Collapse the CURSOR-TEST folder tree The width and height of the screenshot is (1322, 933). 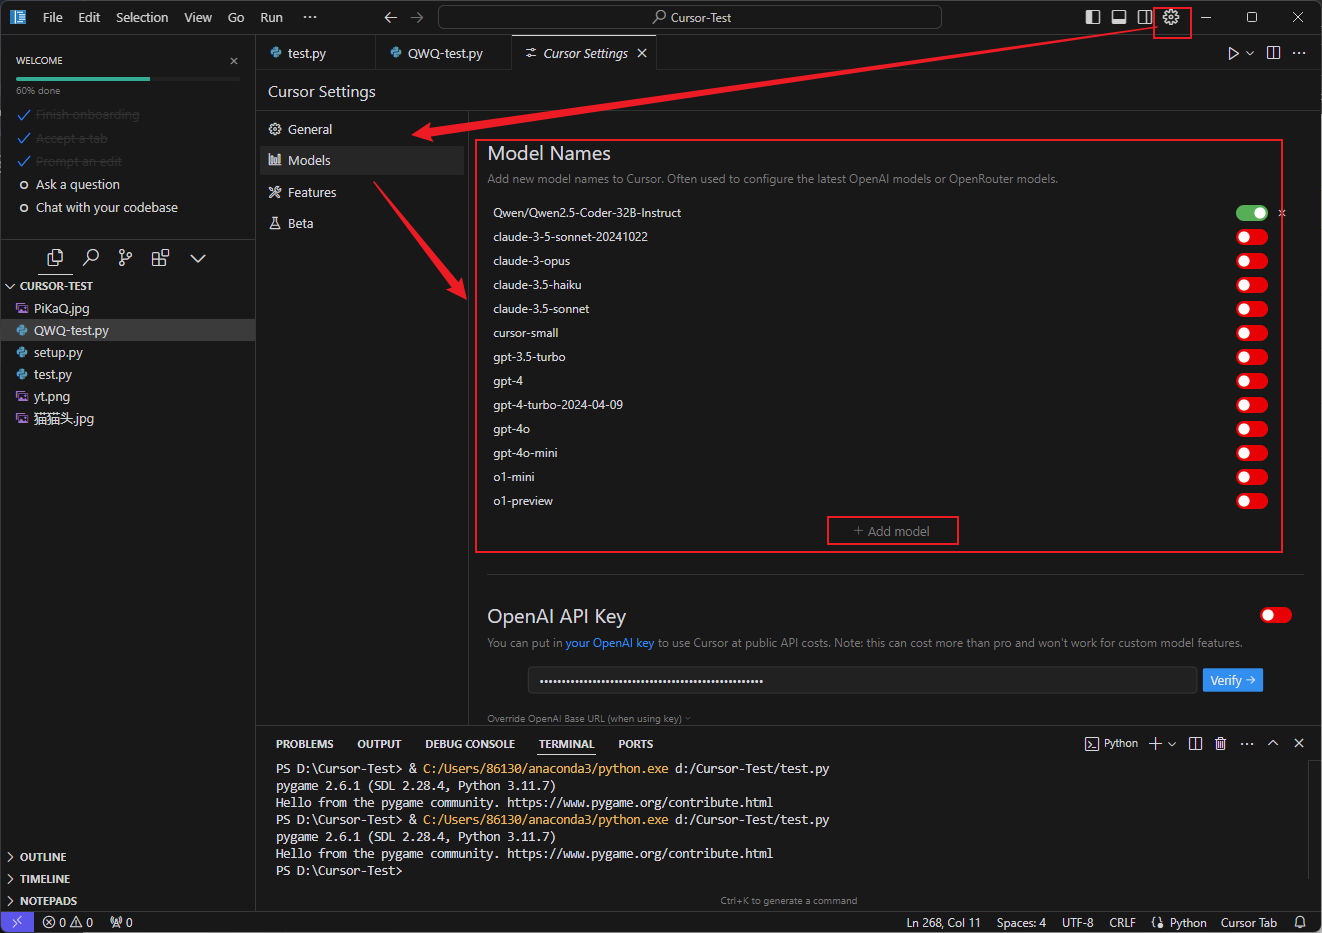point(56,286)
